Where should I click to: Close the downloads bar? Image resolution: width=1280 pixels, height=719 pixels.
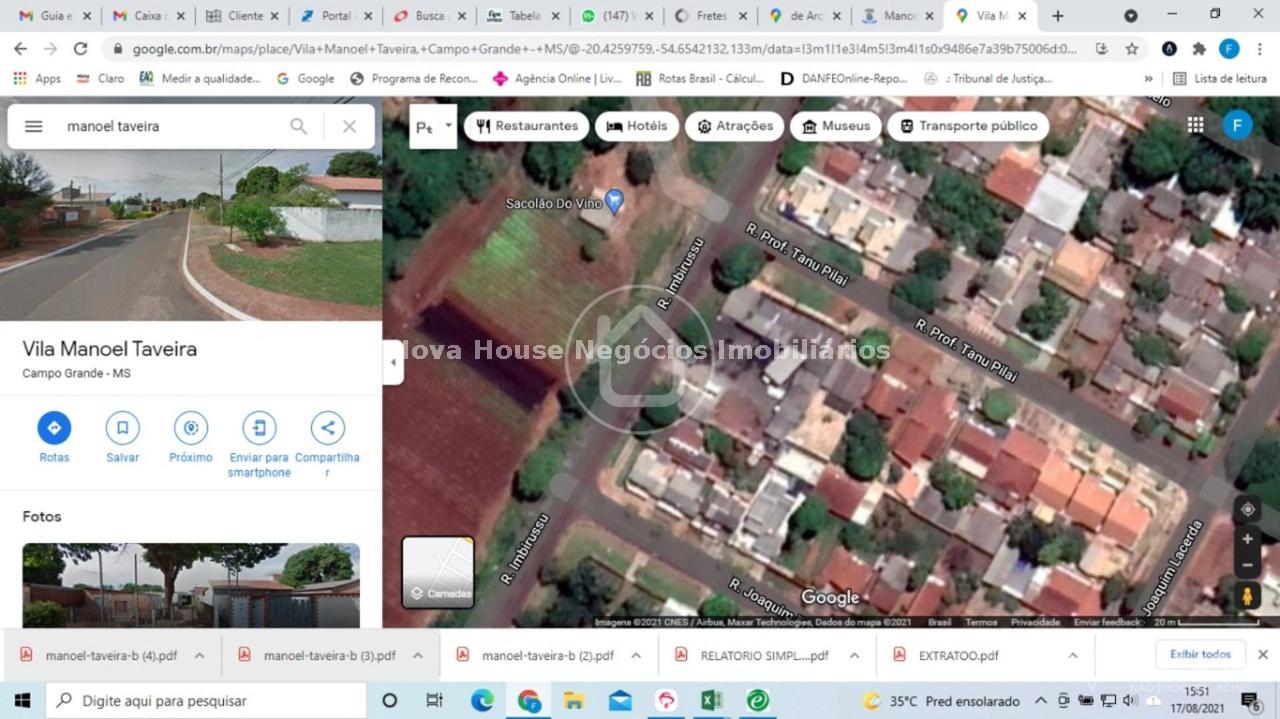pos(1262,655)
